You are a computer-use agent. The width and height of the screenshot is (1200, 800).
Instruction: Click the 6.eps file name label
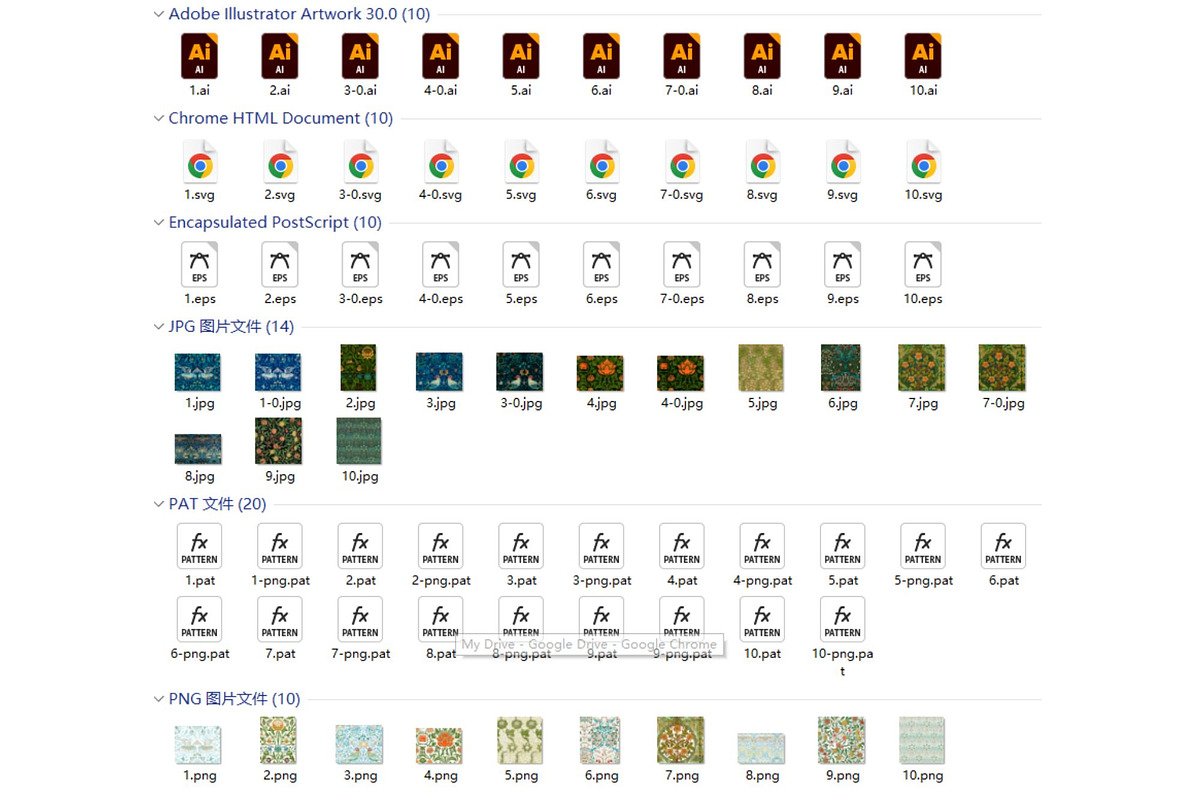[601, 299]
